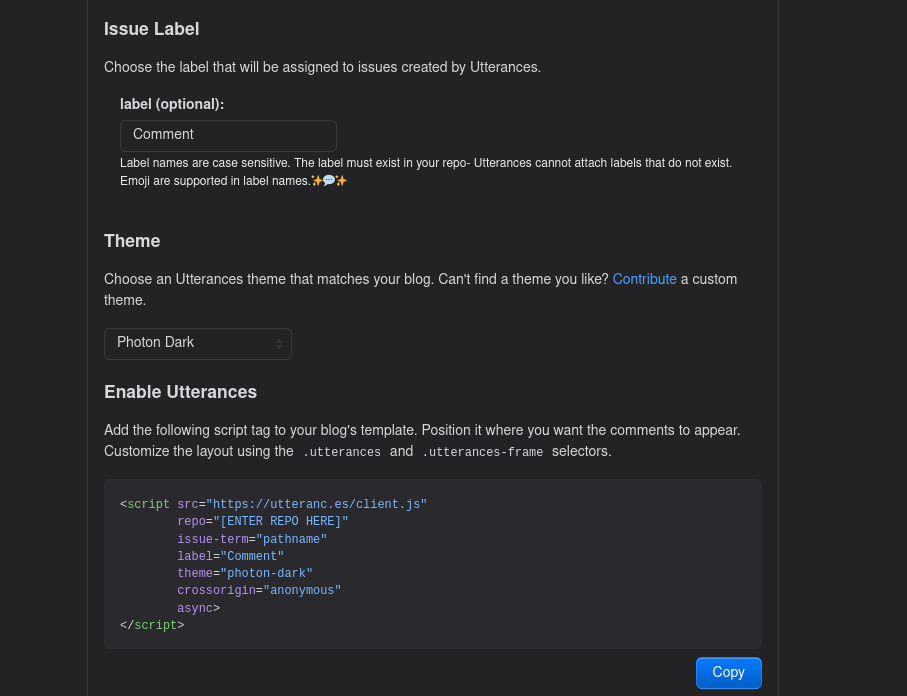The width and height of the screenshot is (907, 696).
Task: Click 'Add the following script tag' paragraph
Action: (422, 441)
